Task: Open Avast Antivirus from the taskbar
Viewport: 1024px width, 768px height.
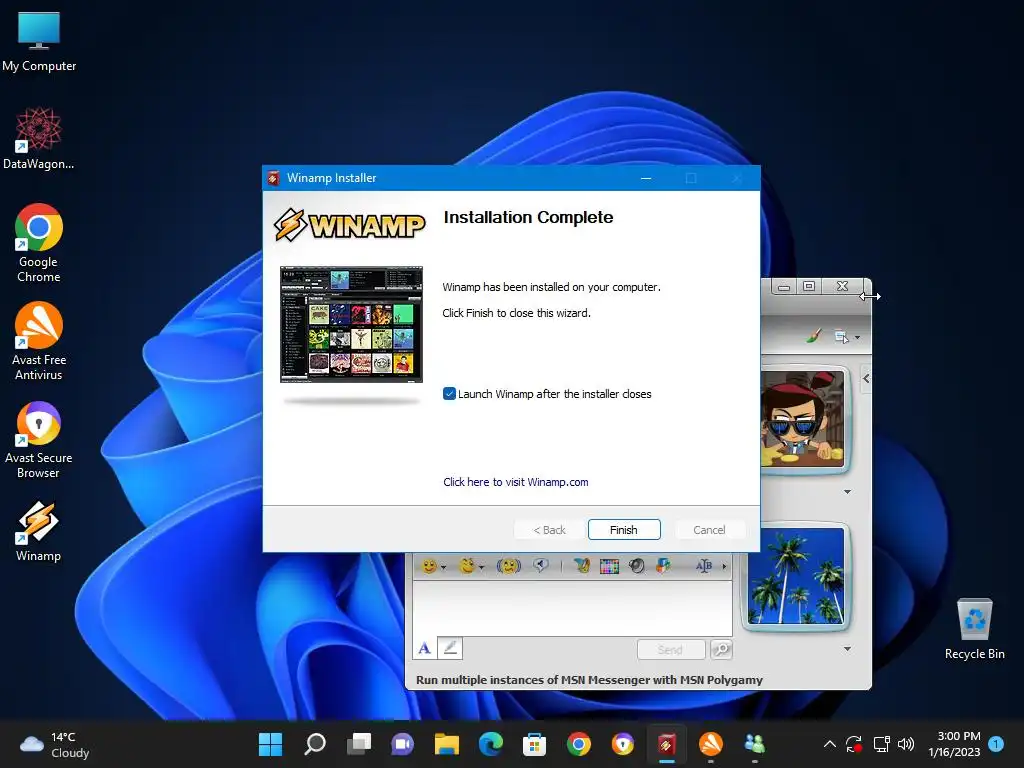Action: pos(711,744)
